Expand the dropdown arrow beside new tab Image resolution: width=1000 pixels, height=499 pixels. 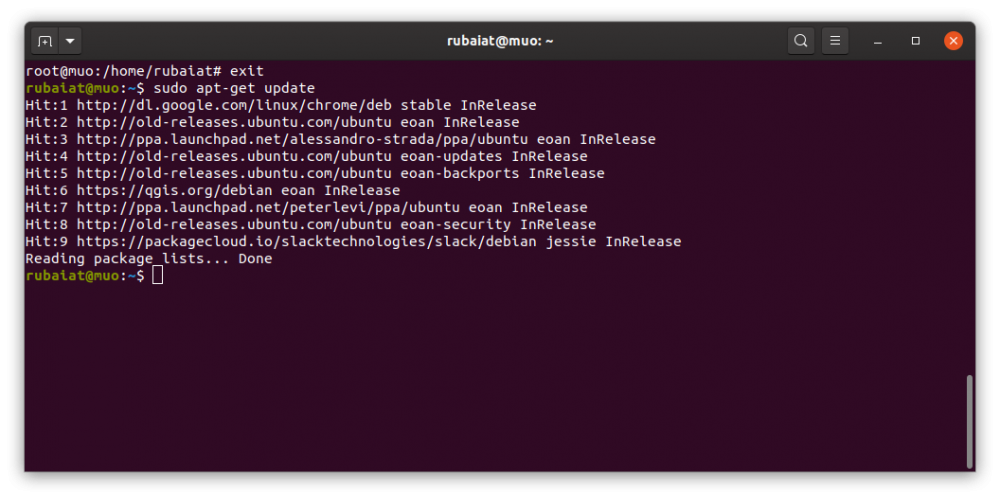pyautogui.click(x=70, y=41)
